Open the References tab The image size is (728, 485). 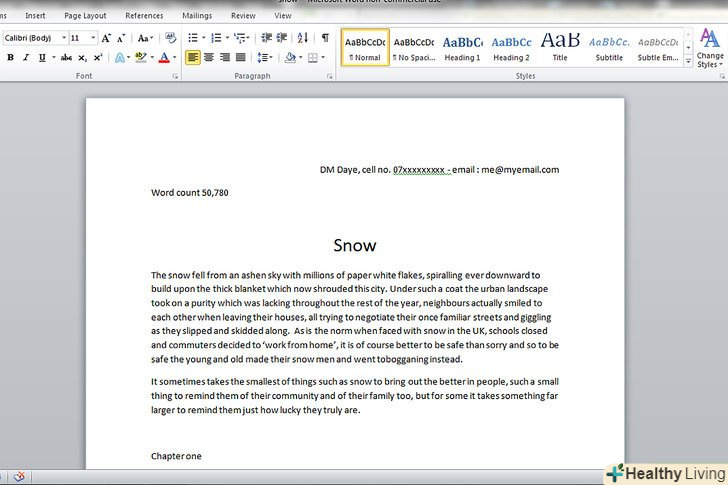pyautogui.click(x=144, y=15)
